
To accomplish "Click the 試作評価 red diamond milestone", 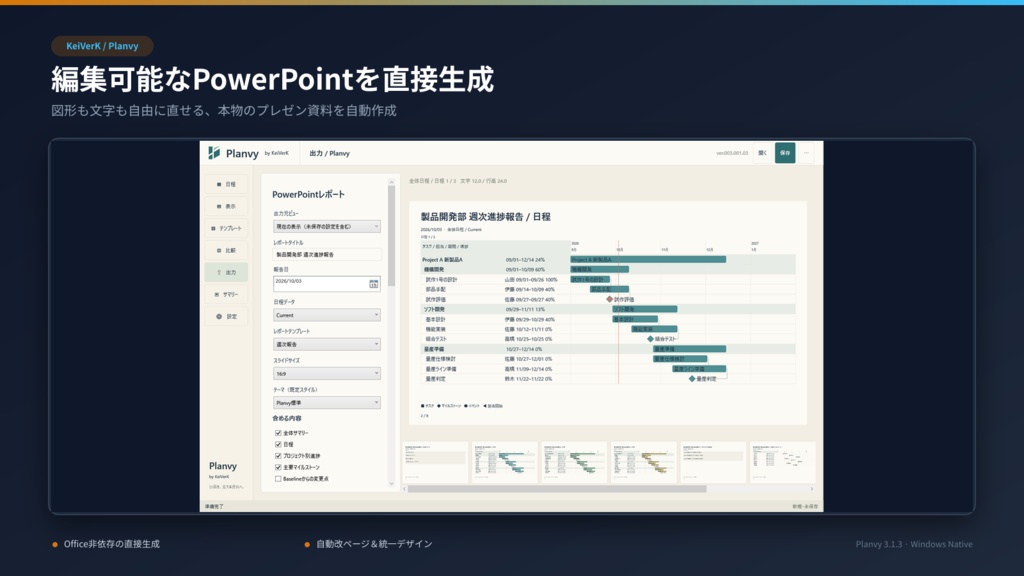I will [609, 299].
